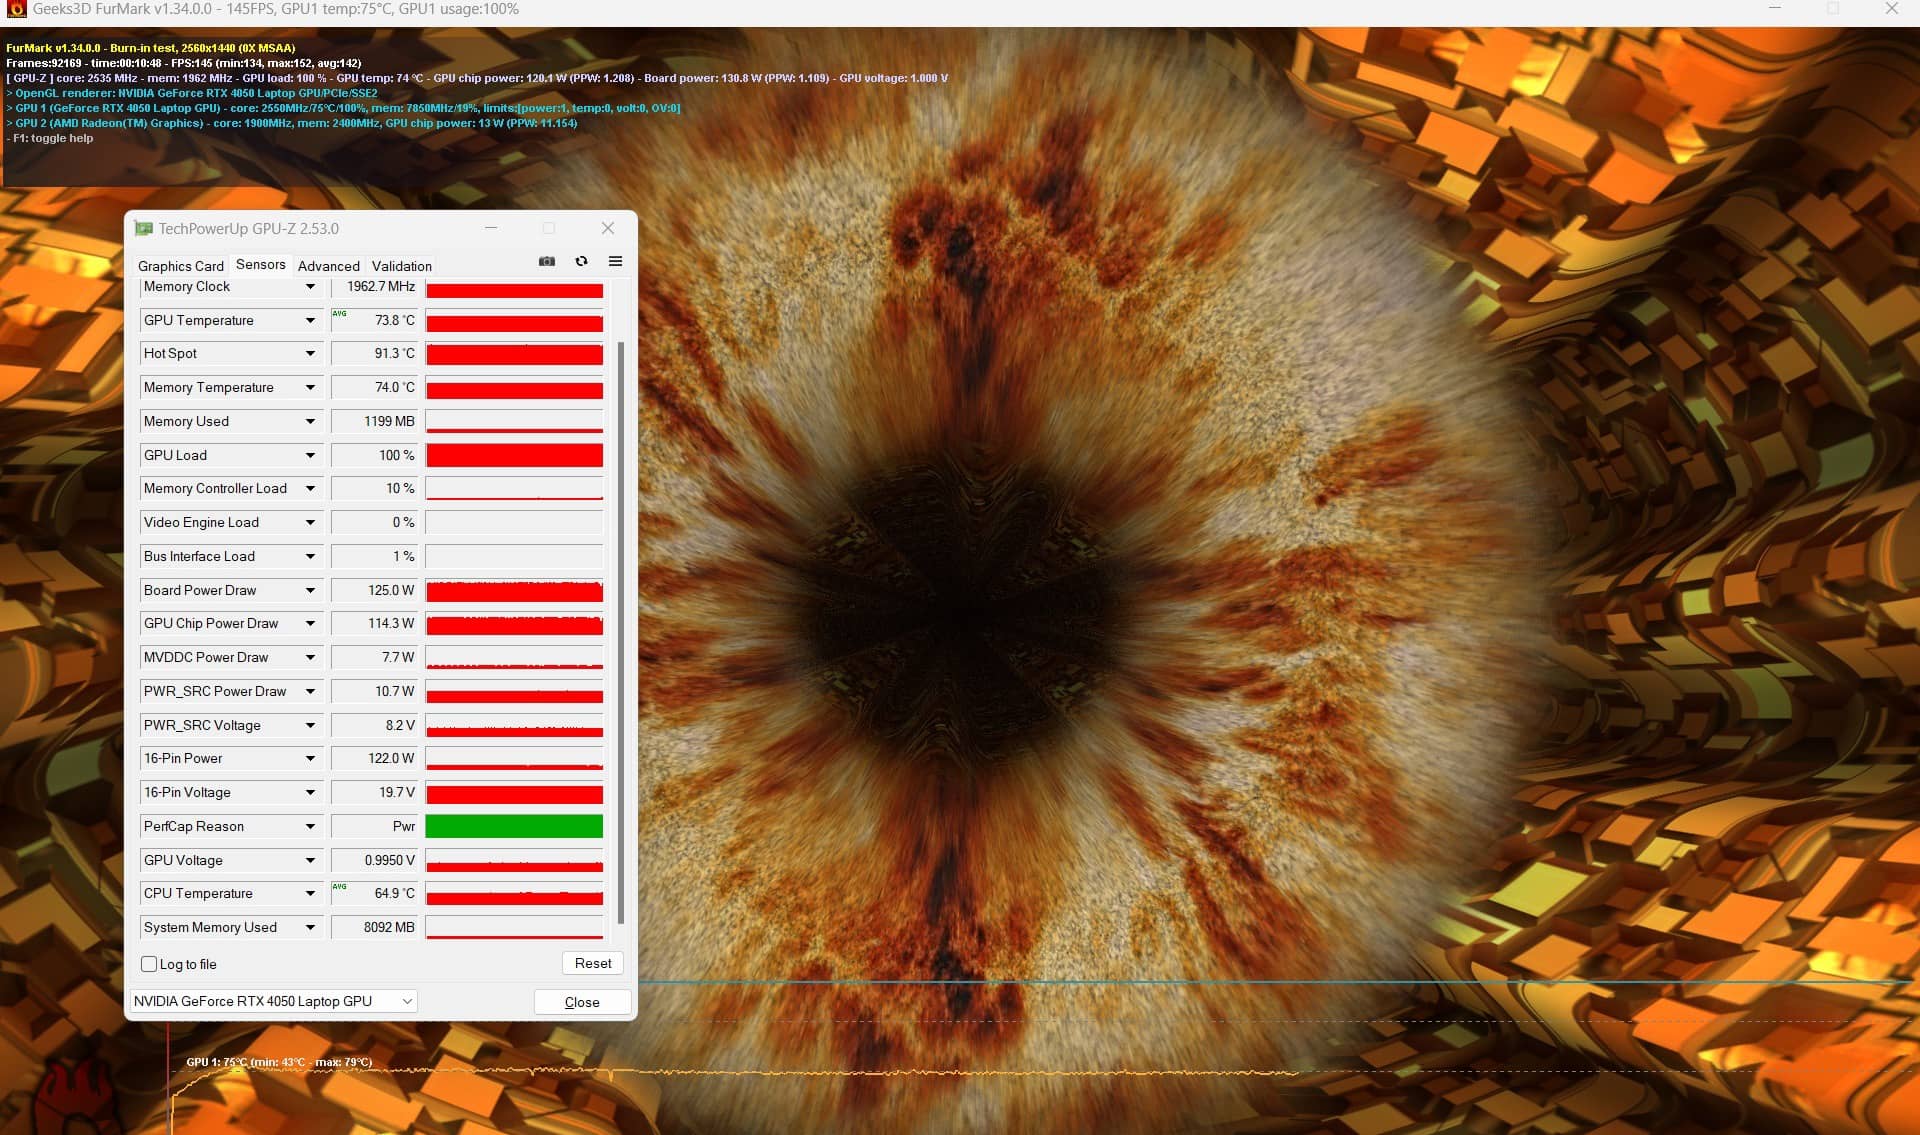Click the Close button in GPU-Z
The height and width of the screenshot is (1135, 1920).
(x=582, y=1002)
